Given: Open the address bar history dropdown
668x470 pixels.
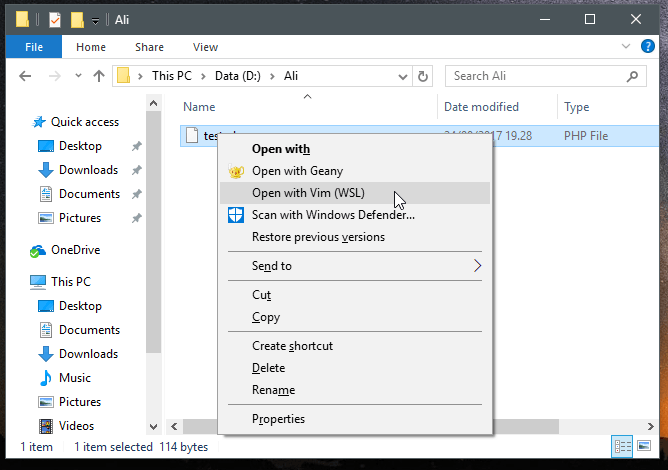Looking at the screenshot, I should (x=401, y=76).
